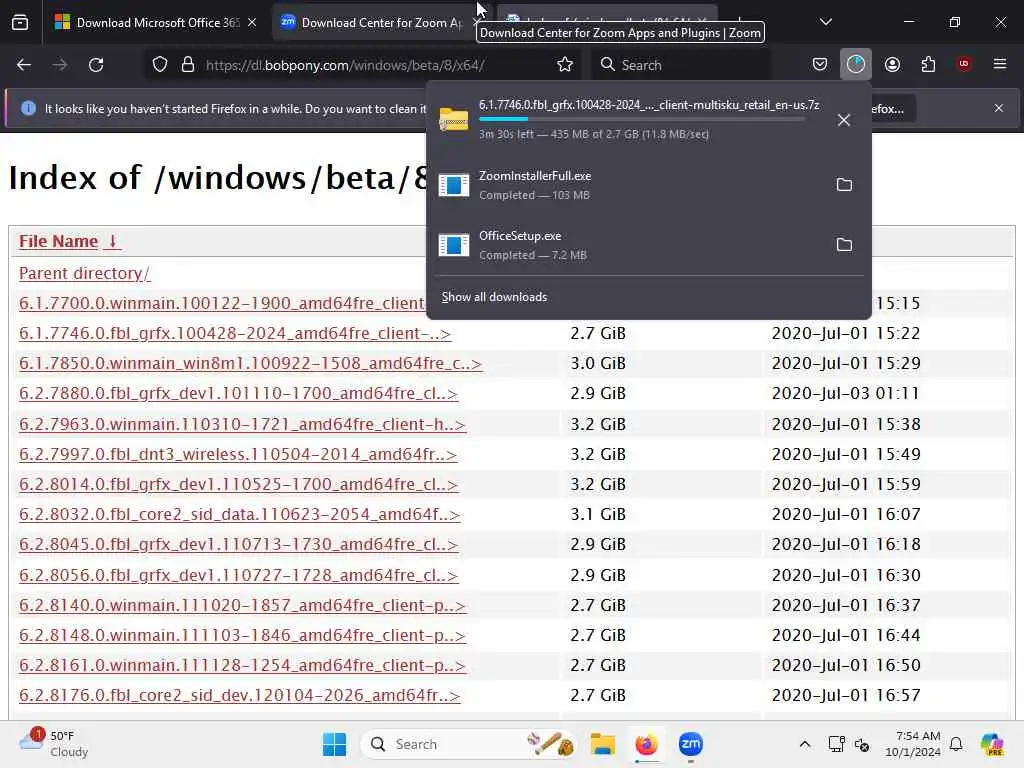Open the clock showing 7:54 AM
The height and width of the screenshot is (768, 1024).
(x=912, y=744)
